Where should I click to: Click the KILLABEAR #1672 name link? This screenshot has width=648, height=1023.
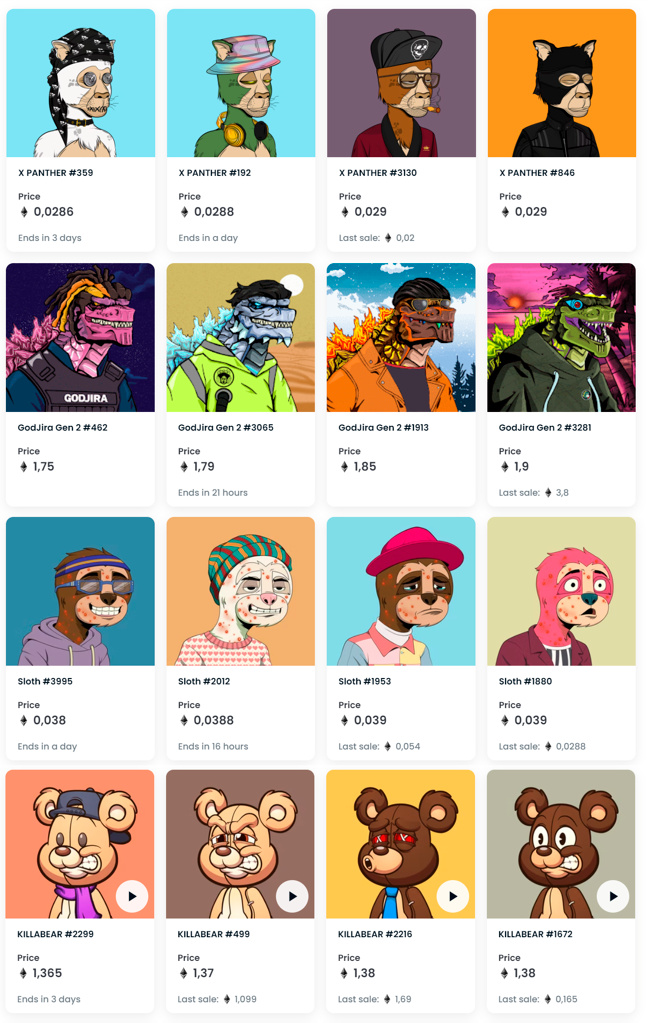click(x=536, y=934)
